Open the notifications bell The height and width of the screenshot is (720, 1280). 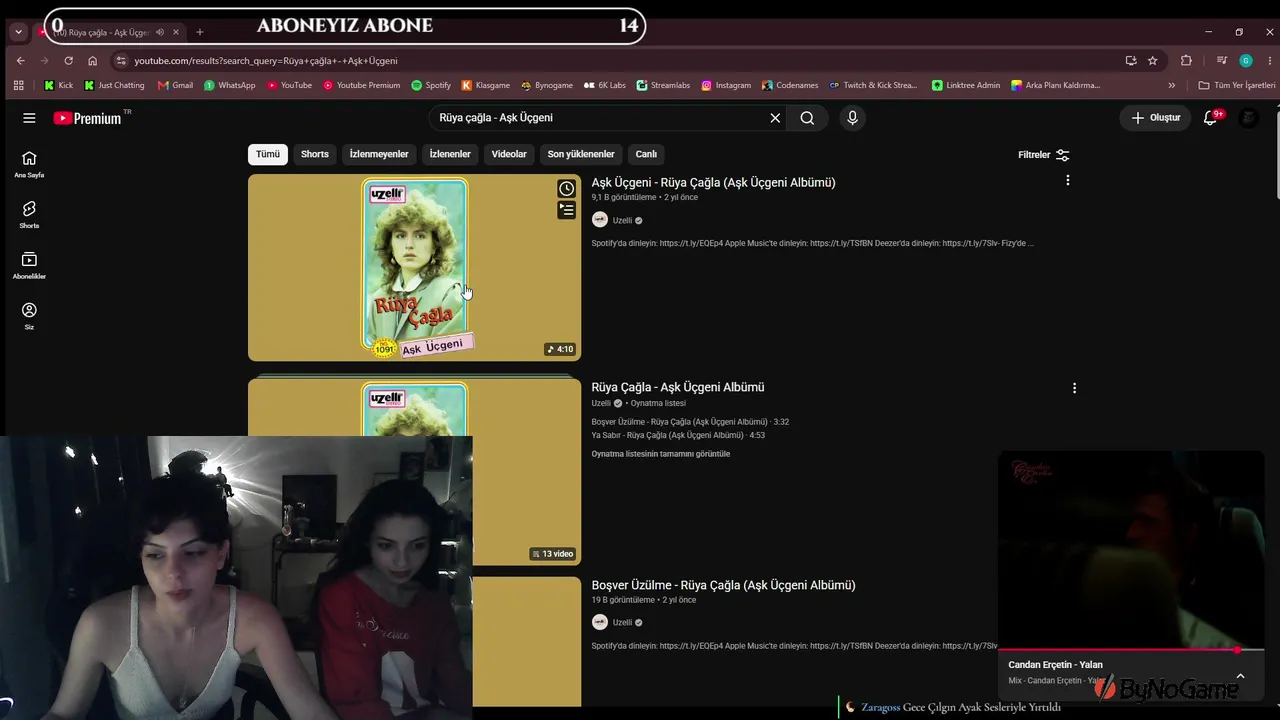pos(1210,118)
